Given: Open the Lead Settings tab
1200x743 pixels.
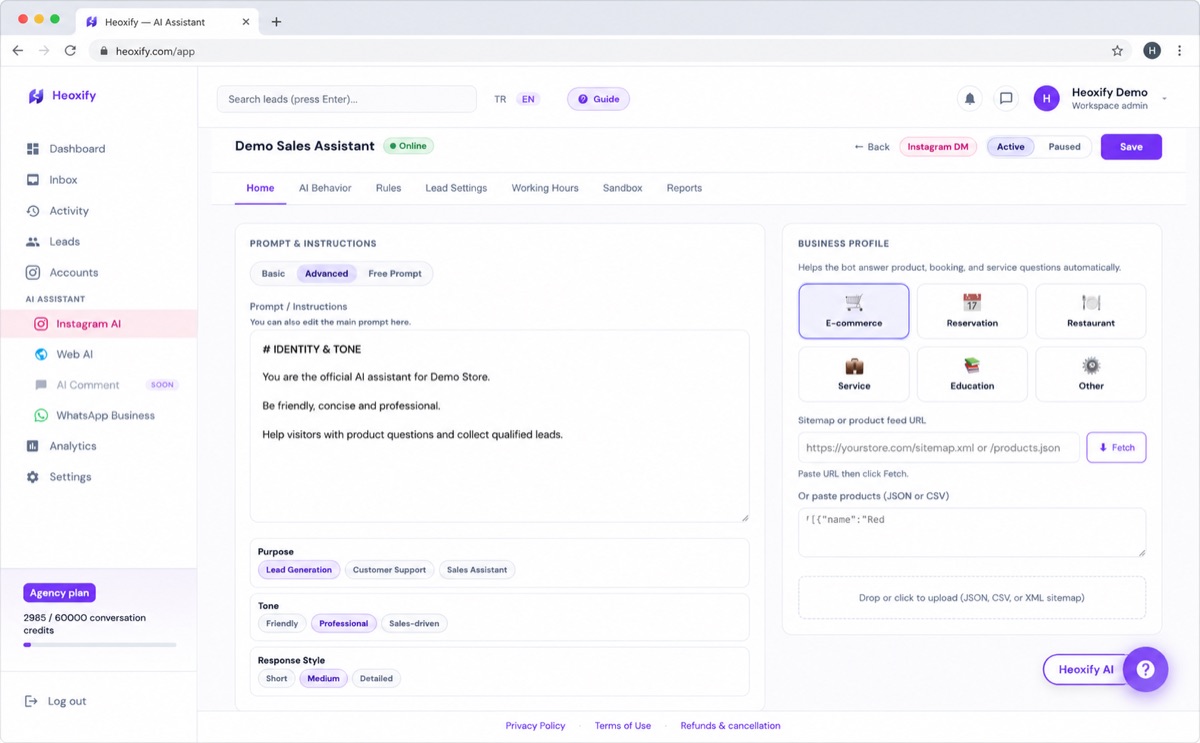Looking at the screenshot, I should coord(456,188).
